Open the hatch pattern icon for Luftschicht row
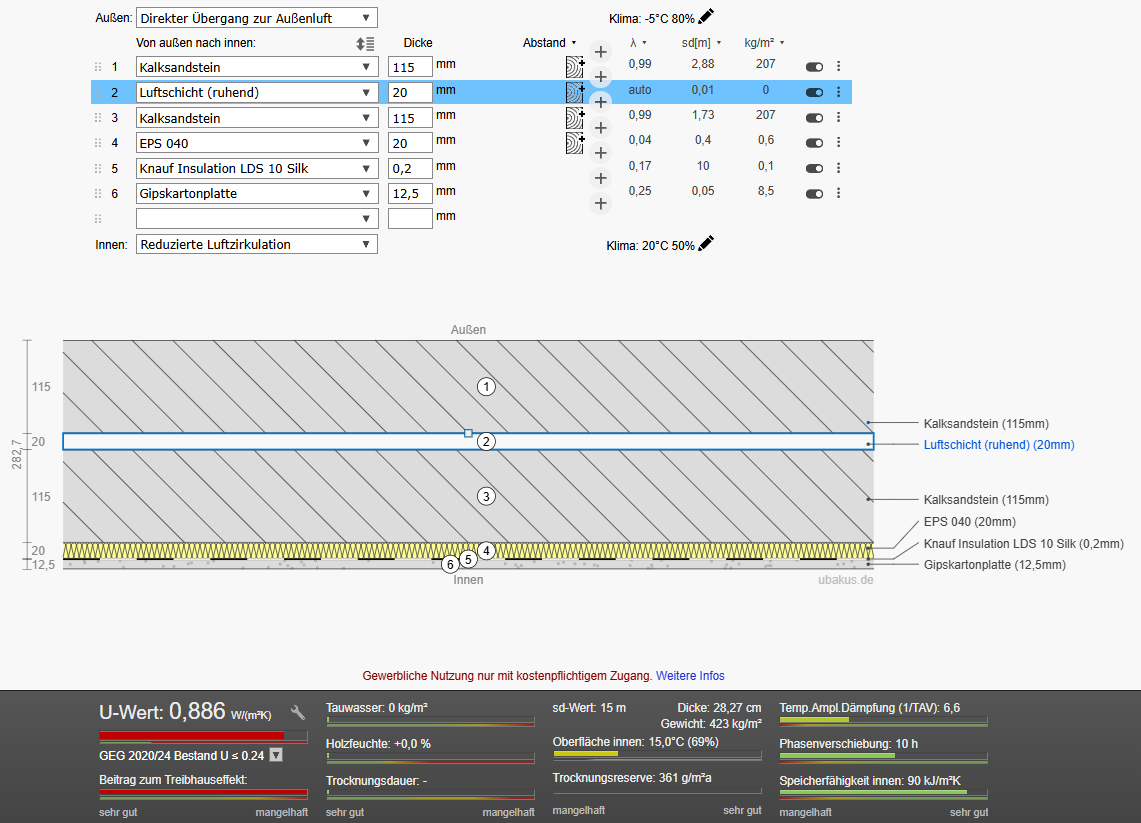Image resolution: width=1141 pixels, height=823 pixels. [x=575, y=92]
